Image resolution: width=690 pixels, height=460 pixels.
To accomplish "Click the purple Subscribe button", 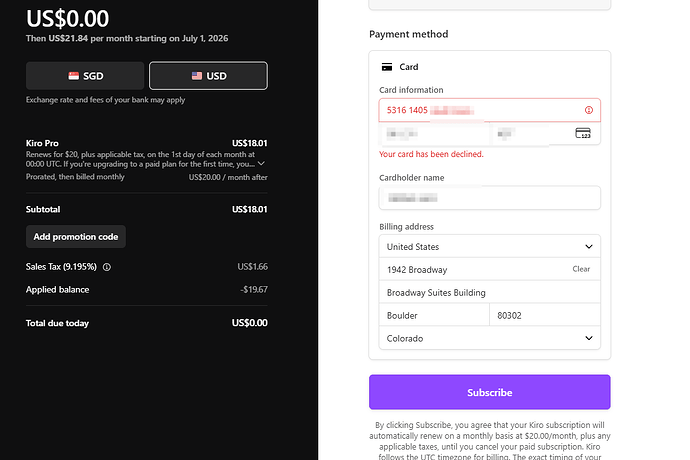I will (489, 392).
